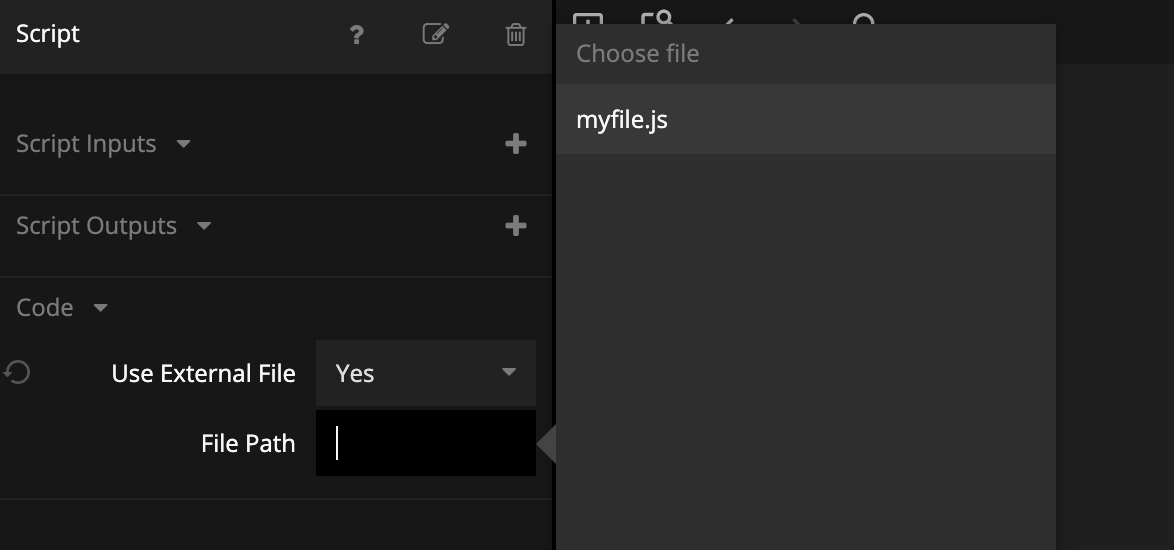Add a new Script Output with plus
Screen dimensions: 1174x550
pos(516,226)
